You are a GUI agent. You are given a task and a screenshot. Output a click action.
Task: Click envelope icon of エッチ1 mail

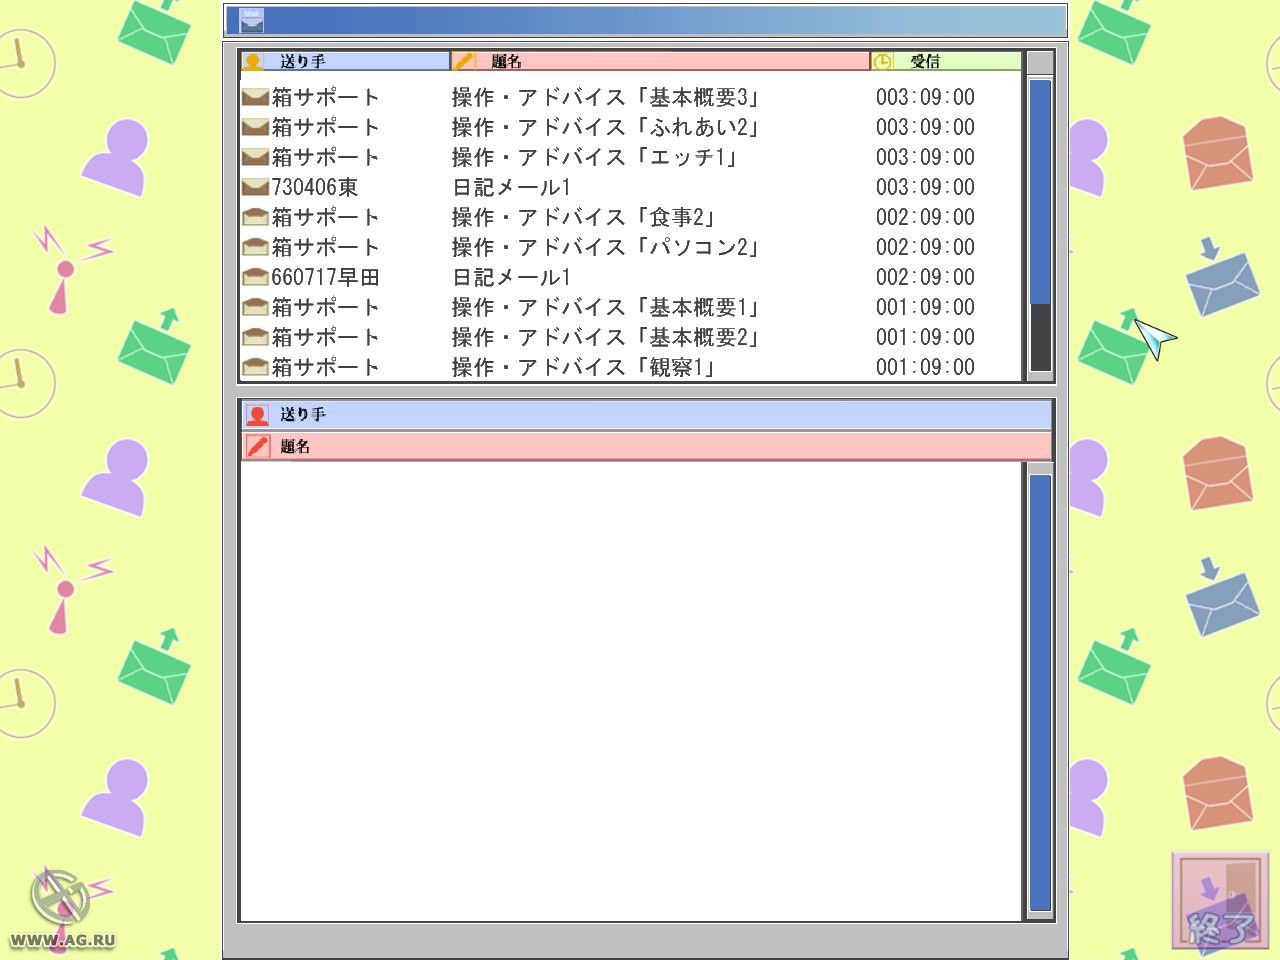(255, 157)
